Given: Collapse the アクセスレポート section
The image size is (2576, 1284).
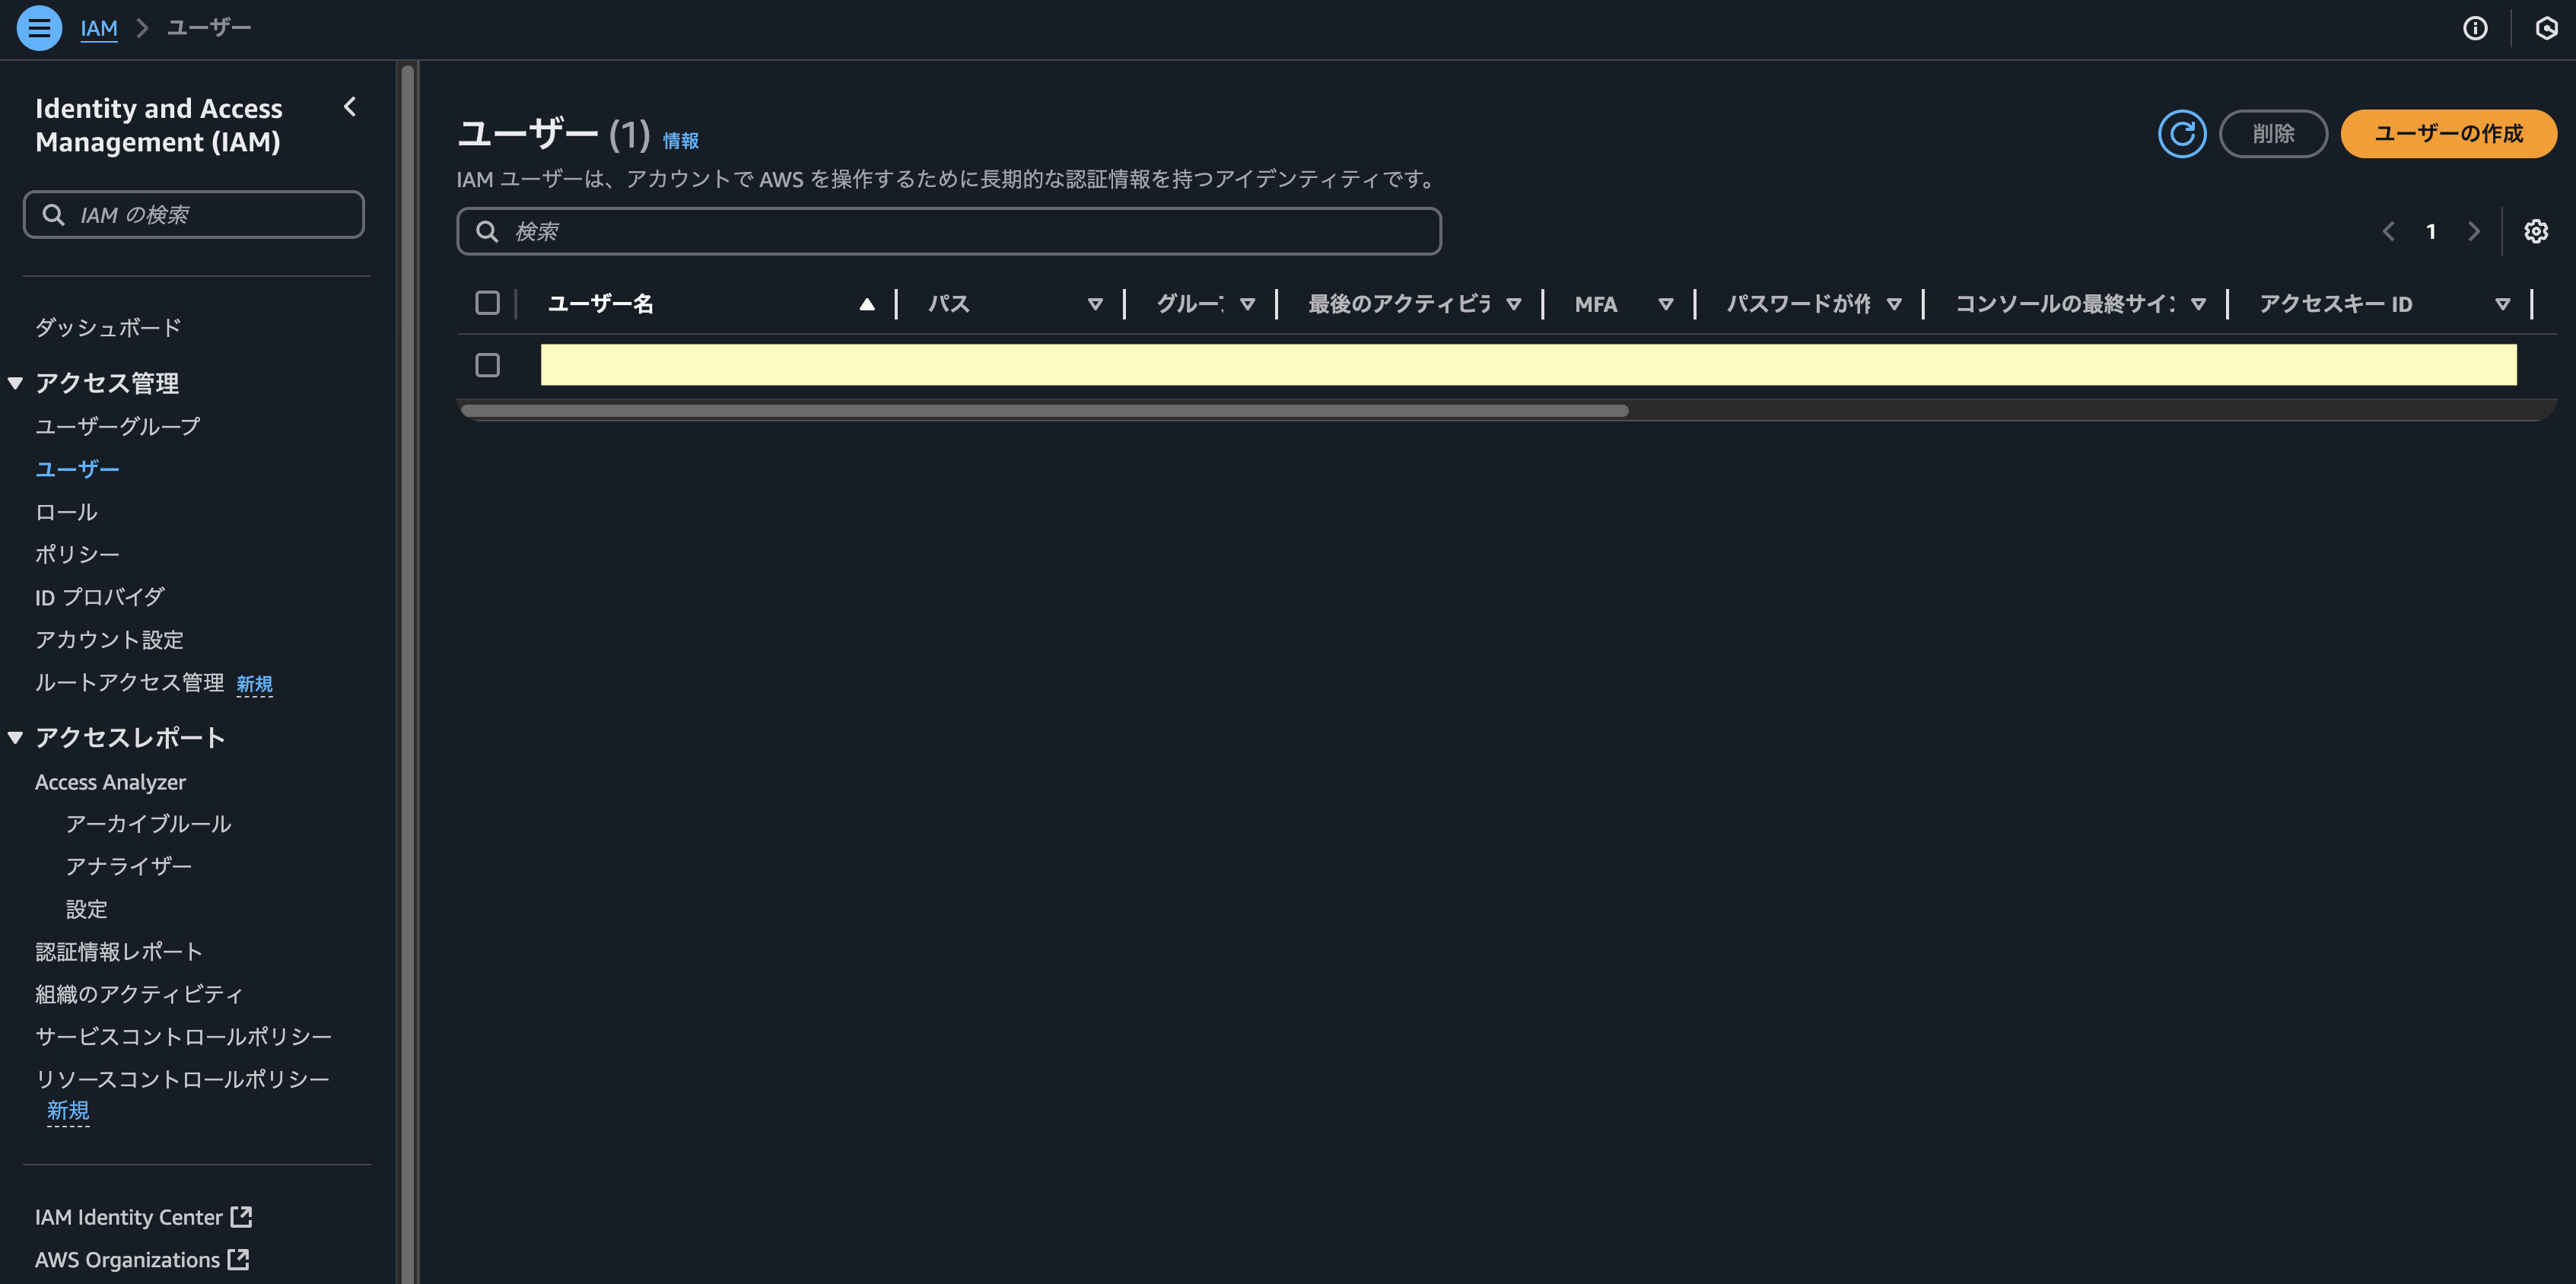Looking at the screenshot, I should 15,738.
